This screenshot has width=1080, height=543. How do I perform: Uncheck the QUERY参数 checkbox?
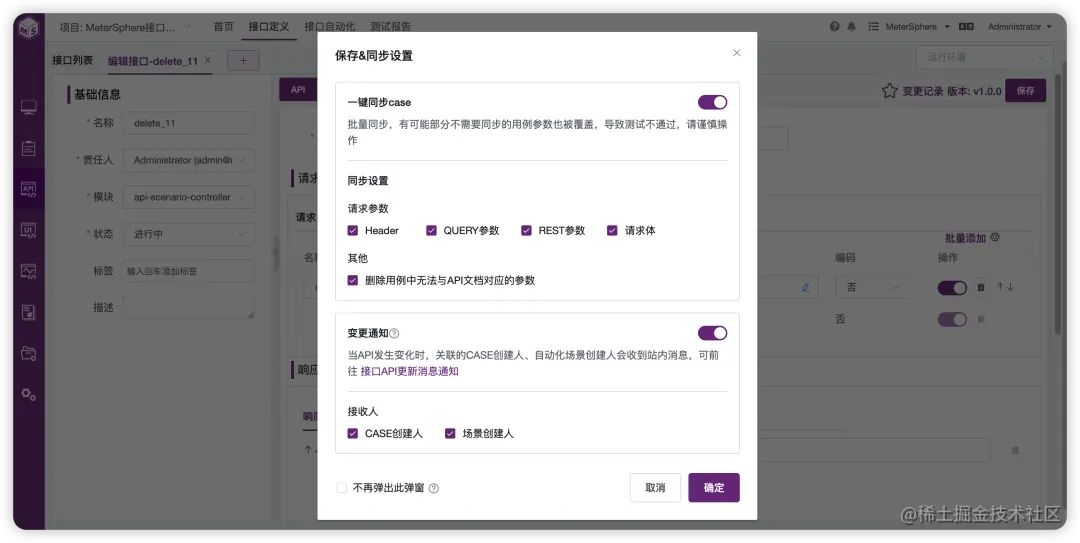coord(431,231)
